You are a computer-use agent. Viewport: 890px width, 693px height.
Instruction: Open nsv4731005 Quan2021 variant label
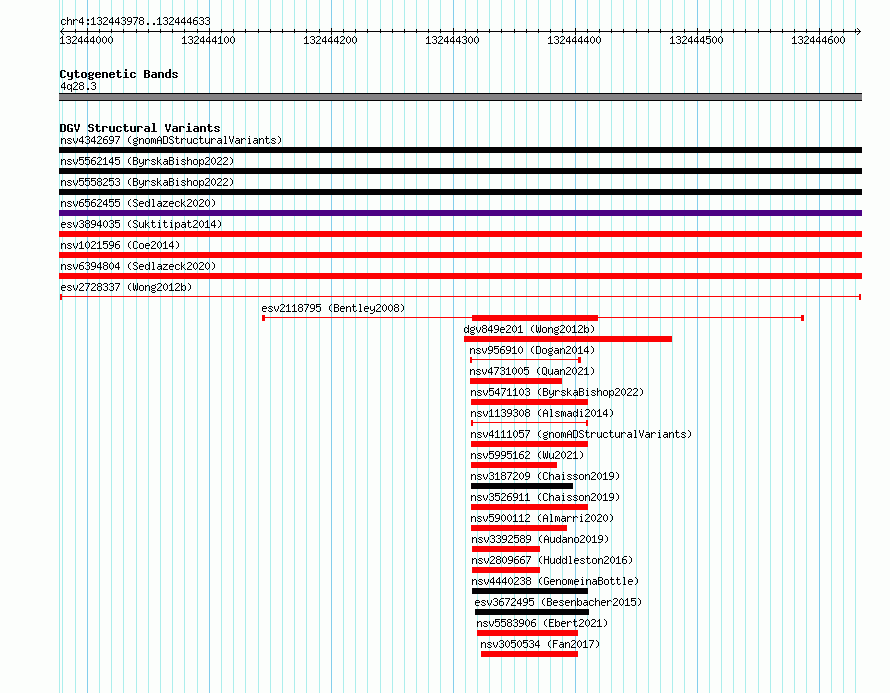[x=532, y=371]
